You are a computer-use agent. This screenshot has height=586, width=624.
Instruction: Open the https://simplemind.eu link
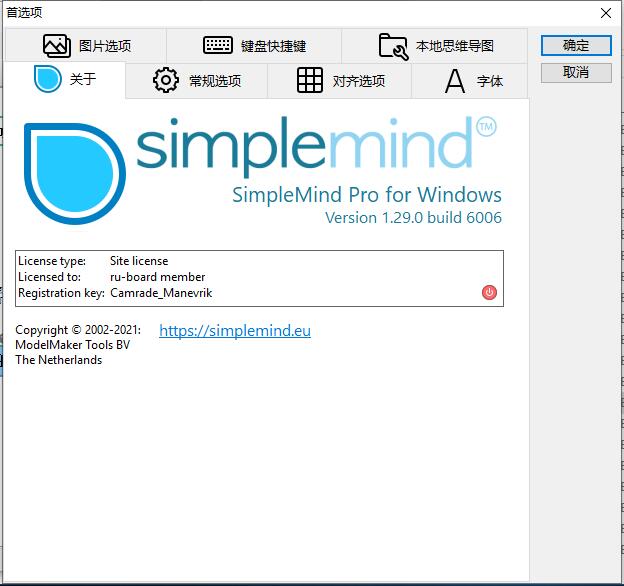tap(235, 331)
